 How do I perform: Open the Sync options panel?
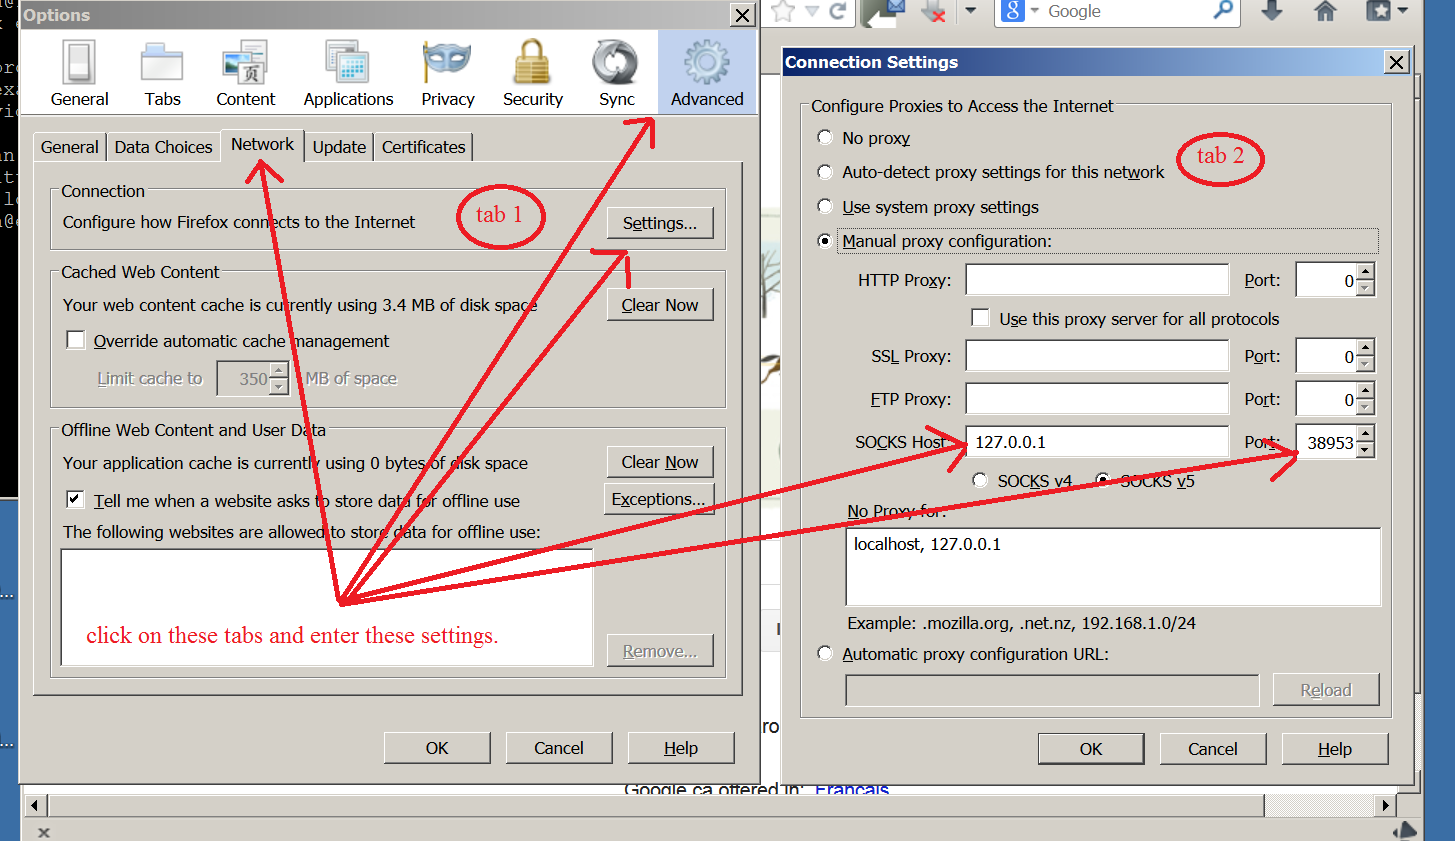coord(616,70)
